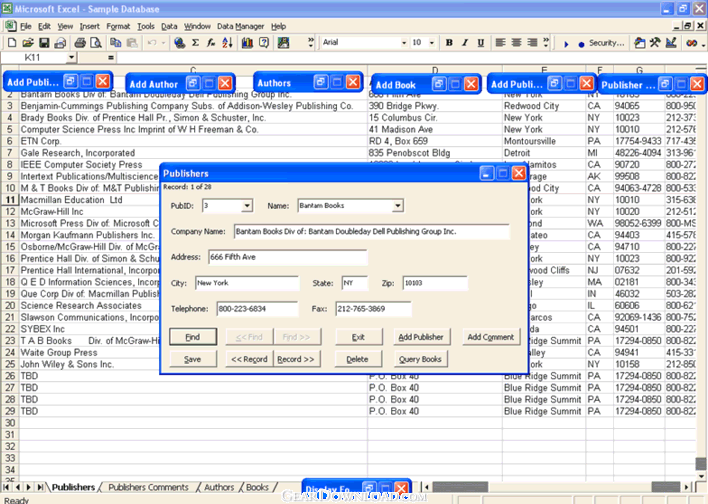This screenshot has width=708, height=504.
Task: Click the Zip field showing 10103
Action: pyautogui.click(x=435, y=283)
